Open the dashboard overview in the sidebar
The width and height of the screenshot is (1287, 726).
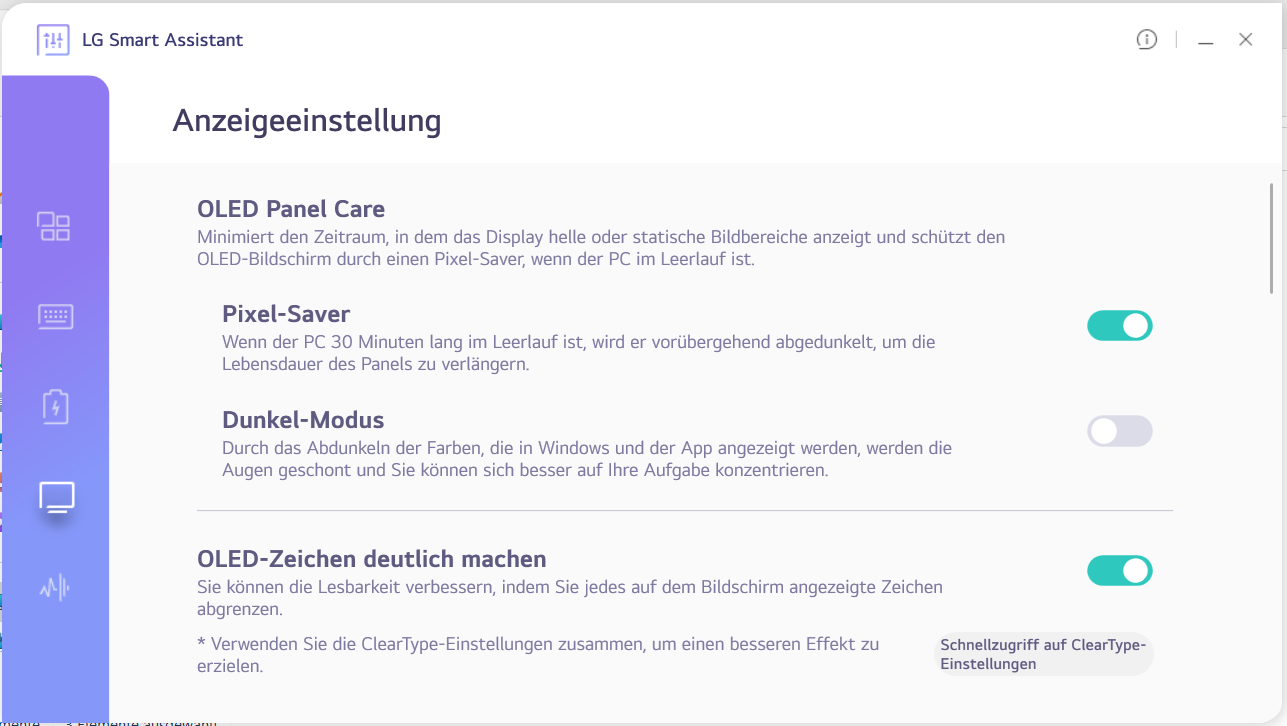tap(54, 227)
